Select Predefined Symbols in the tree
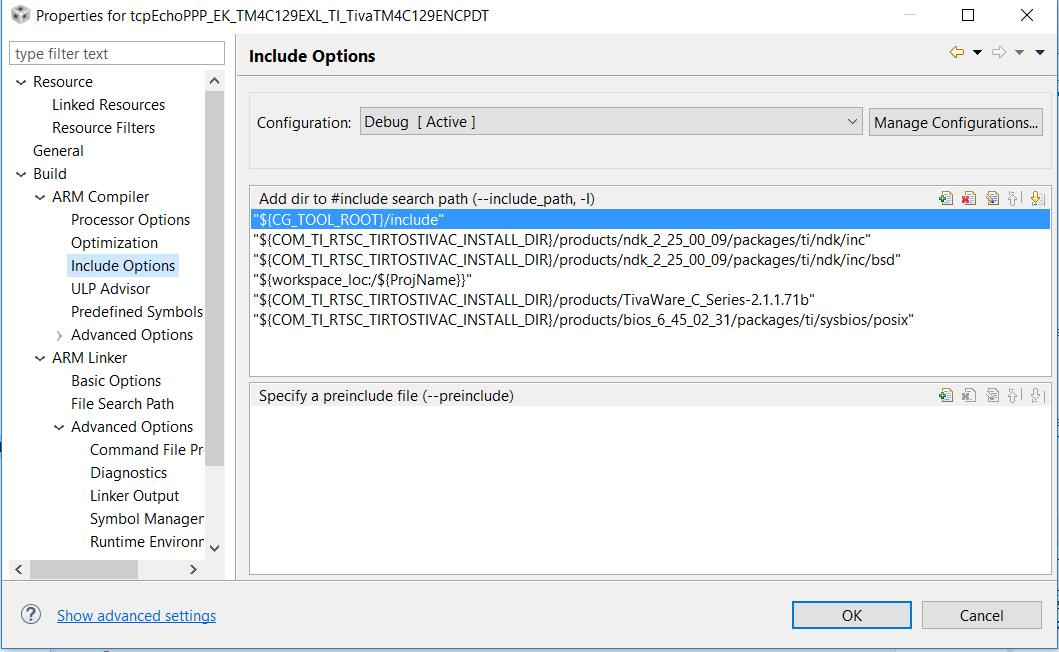1059x652 pixels. (137, 312)
